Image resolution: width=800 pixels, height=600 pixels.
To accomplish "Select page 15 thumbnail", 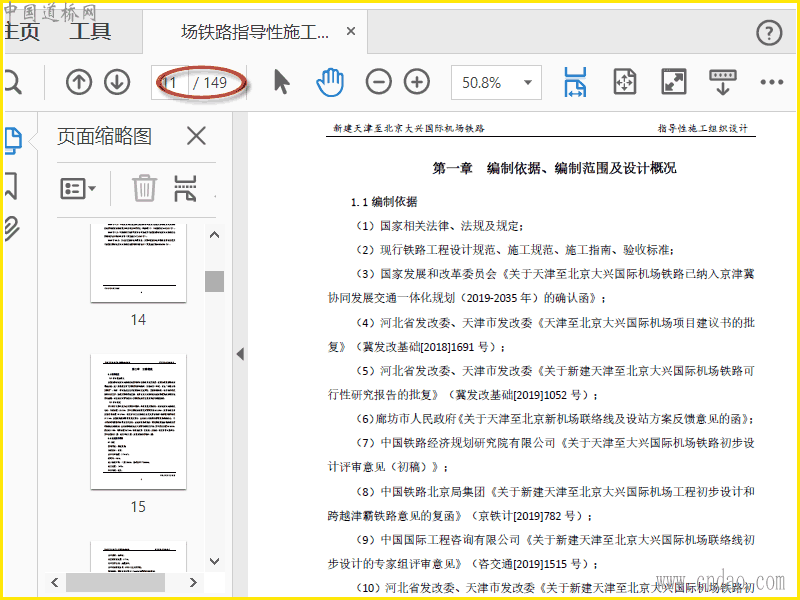I will (x=138, y=422).
